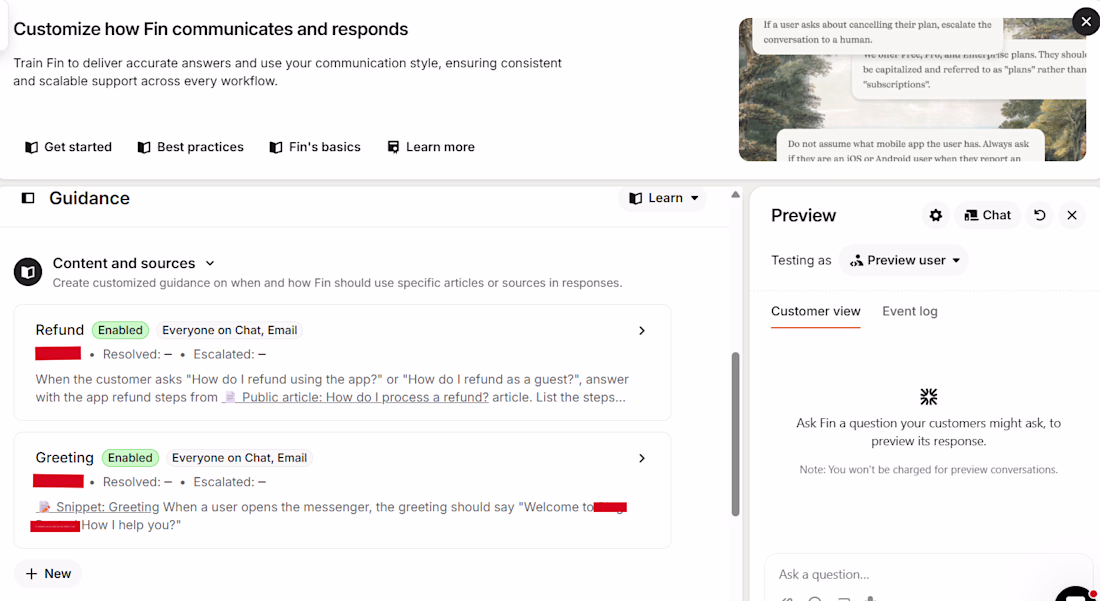Open the Greeting guidance card title
The height and width of the screenshot is (601, 1100).
click(65, 458)
